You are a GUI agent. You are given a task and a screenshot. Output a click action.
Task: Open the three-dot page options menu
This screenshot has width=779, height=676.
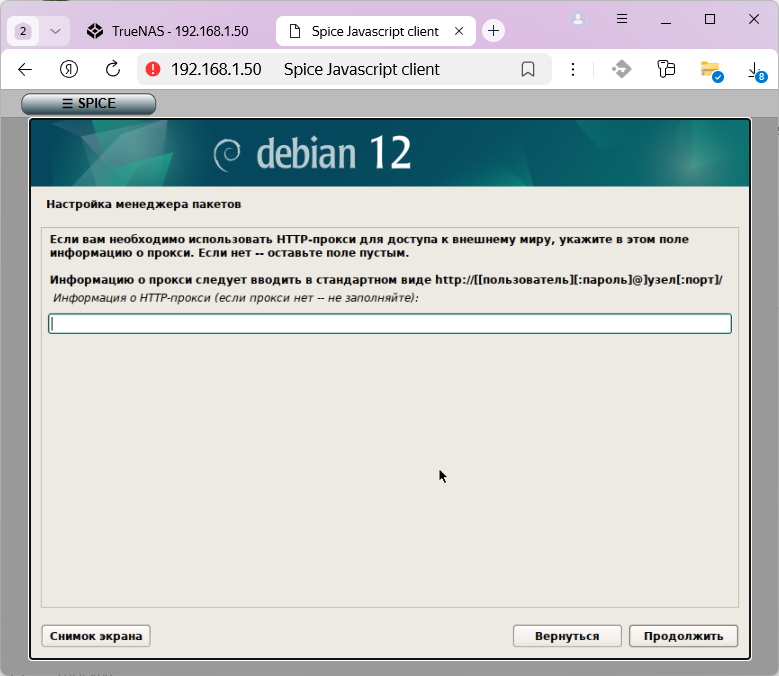click(x=573, y=69)
